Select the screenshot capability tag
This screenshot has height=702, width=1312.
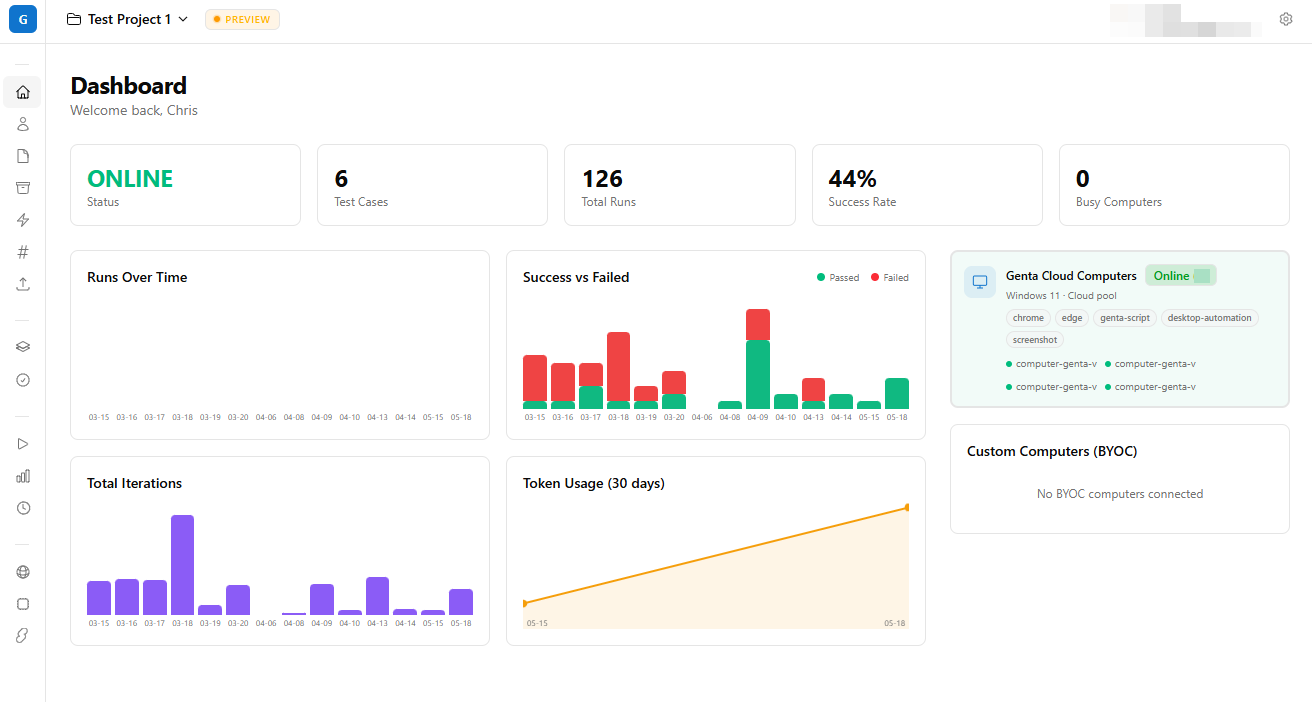pos(1035,340)
